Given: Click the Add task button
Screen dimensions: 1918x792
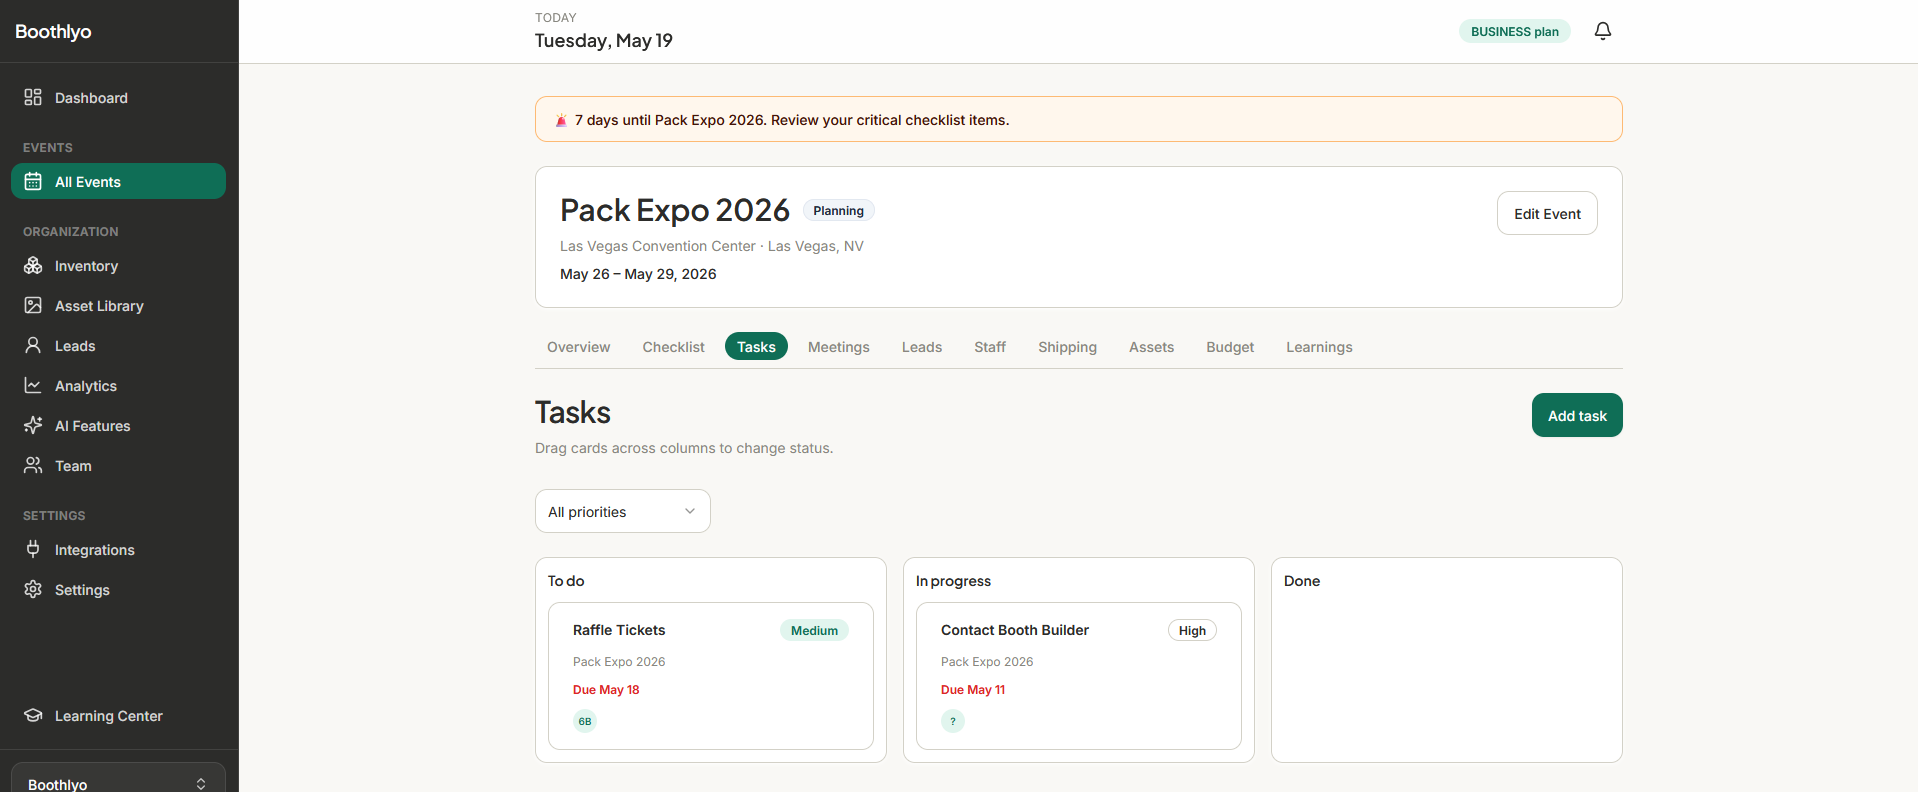Looking at the screenshot, I should pyautogui.click(x=1577, y=415).
